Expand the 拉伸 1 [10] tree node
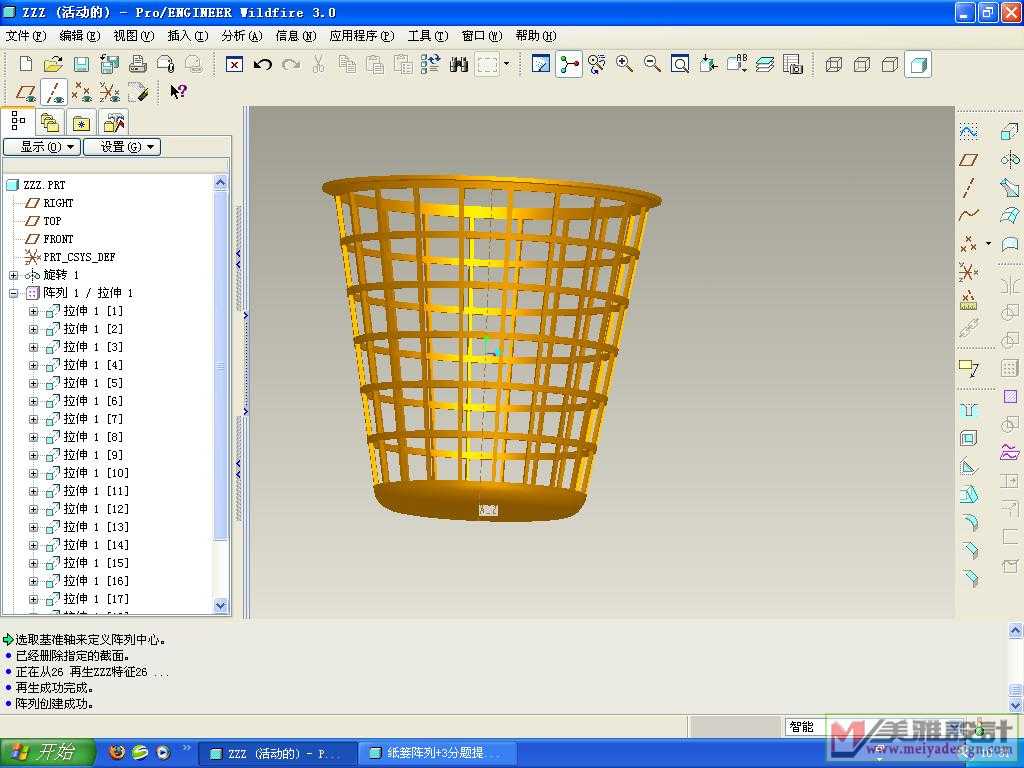This screenshot has height=768, width=1024. click(33, 473)
